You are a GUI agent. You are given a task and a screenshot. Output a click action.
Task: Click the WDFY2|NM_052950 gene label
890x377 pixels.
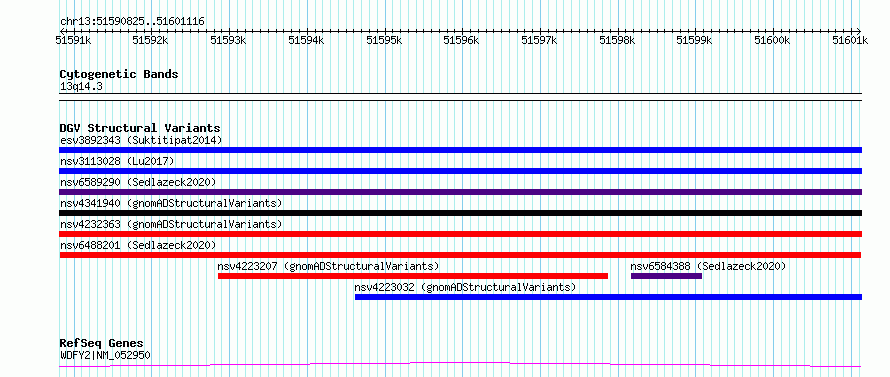[105, 356]
